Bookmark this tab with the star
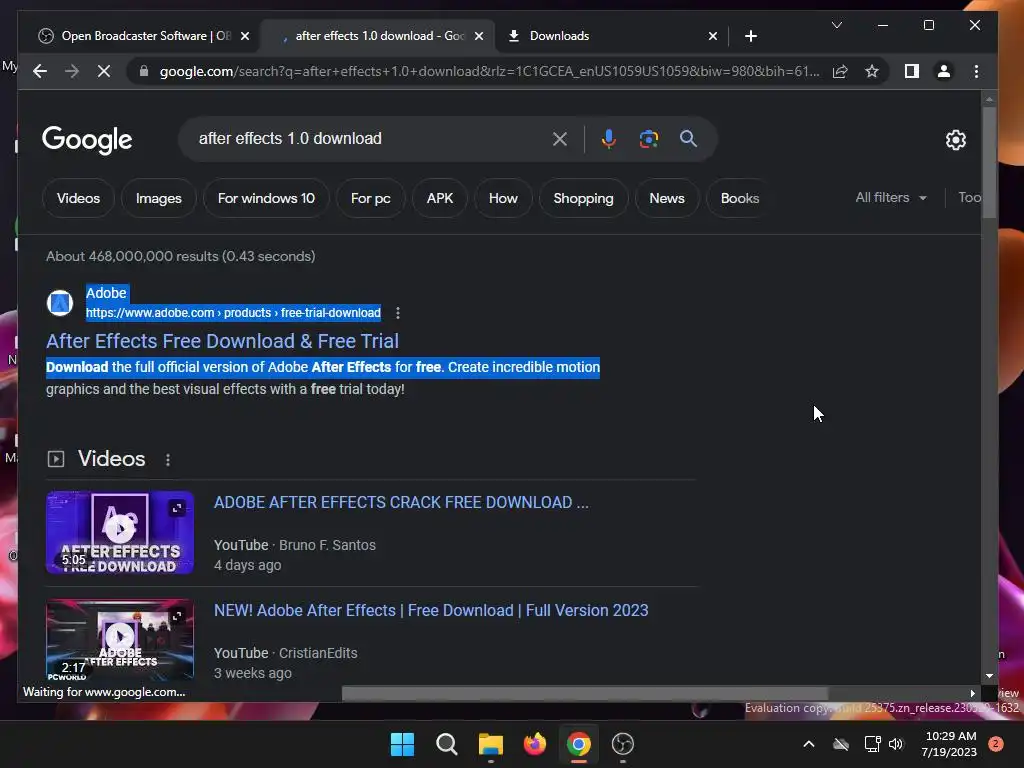The width and height of the screenshot is (1024, 768). (872, 71)
